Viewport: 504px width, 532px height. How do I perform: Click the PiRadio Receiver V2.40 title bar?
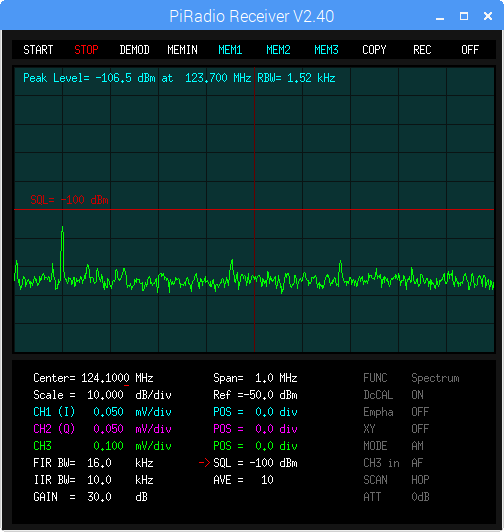(x=251, y=16)
